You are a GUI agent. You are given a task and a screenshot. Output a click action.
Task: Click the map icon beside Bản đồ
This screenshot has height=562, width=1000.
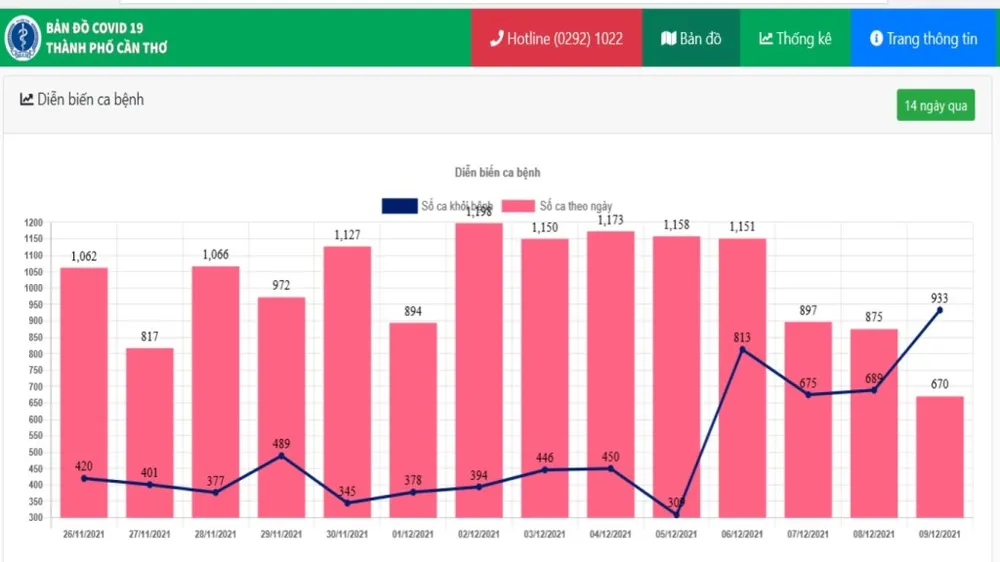point(668,39)
